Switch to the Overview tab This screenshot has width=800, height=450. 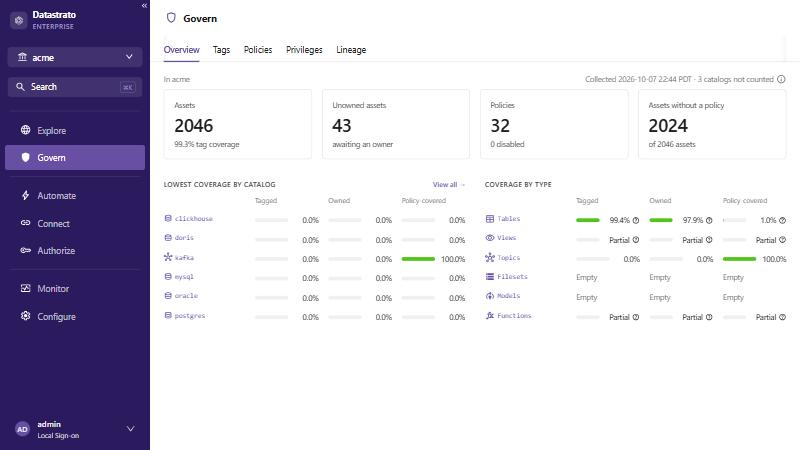(182, 49)
